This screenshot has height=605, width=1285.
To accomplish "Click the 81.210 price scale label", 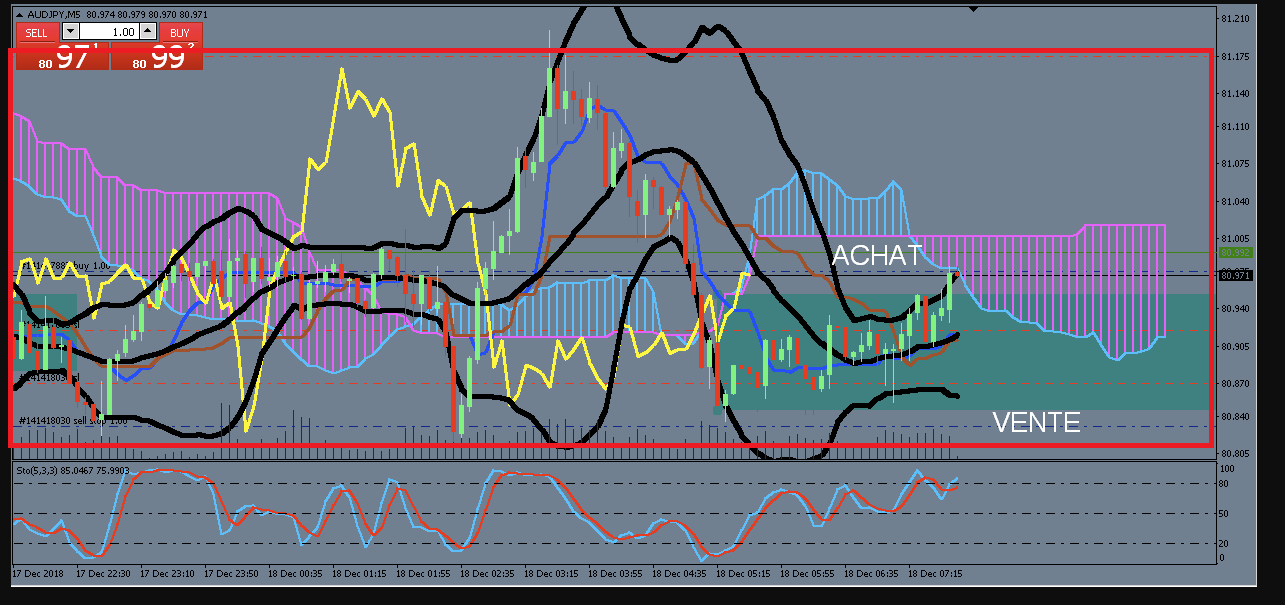I will (x=1233, y=19).
